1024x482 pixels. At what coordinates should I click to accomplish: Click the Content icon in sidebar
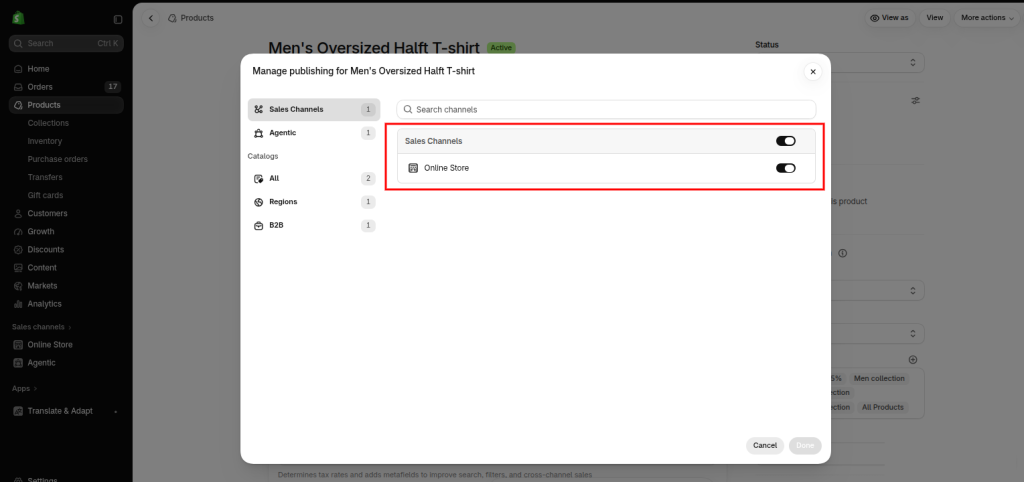[18, 268]
